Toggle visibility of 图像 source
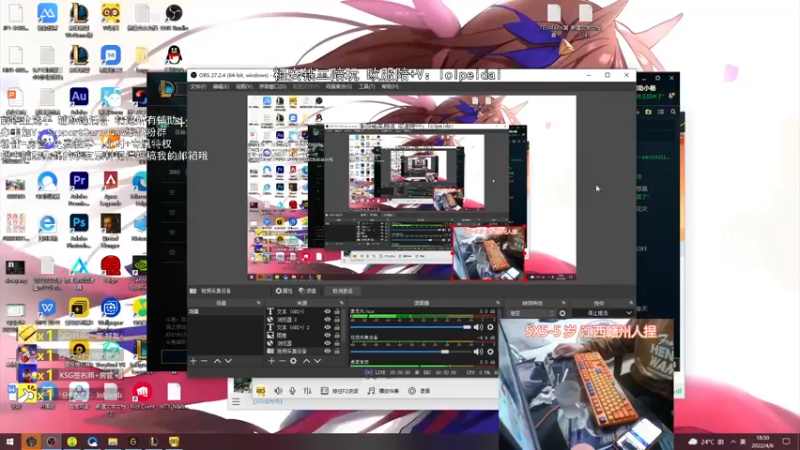The height and width of the screenshot is (450, 800). coord(328,335)
